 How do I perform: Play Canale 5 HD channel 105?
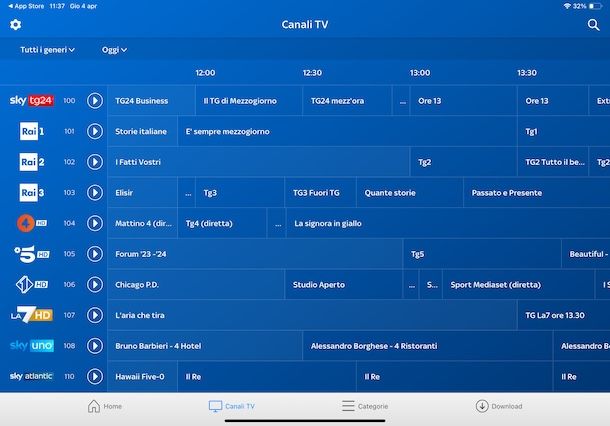pyautogui.click(x=95, y=254)
